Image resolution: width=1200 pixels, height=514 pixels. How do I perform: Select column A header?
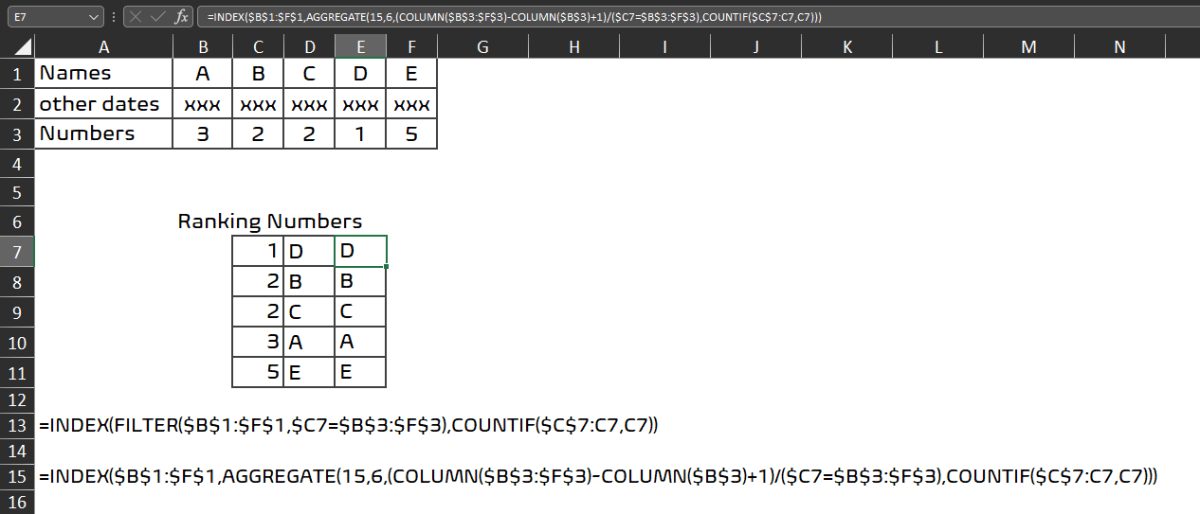104,46
